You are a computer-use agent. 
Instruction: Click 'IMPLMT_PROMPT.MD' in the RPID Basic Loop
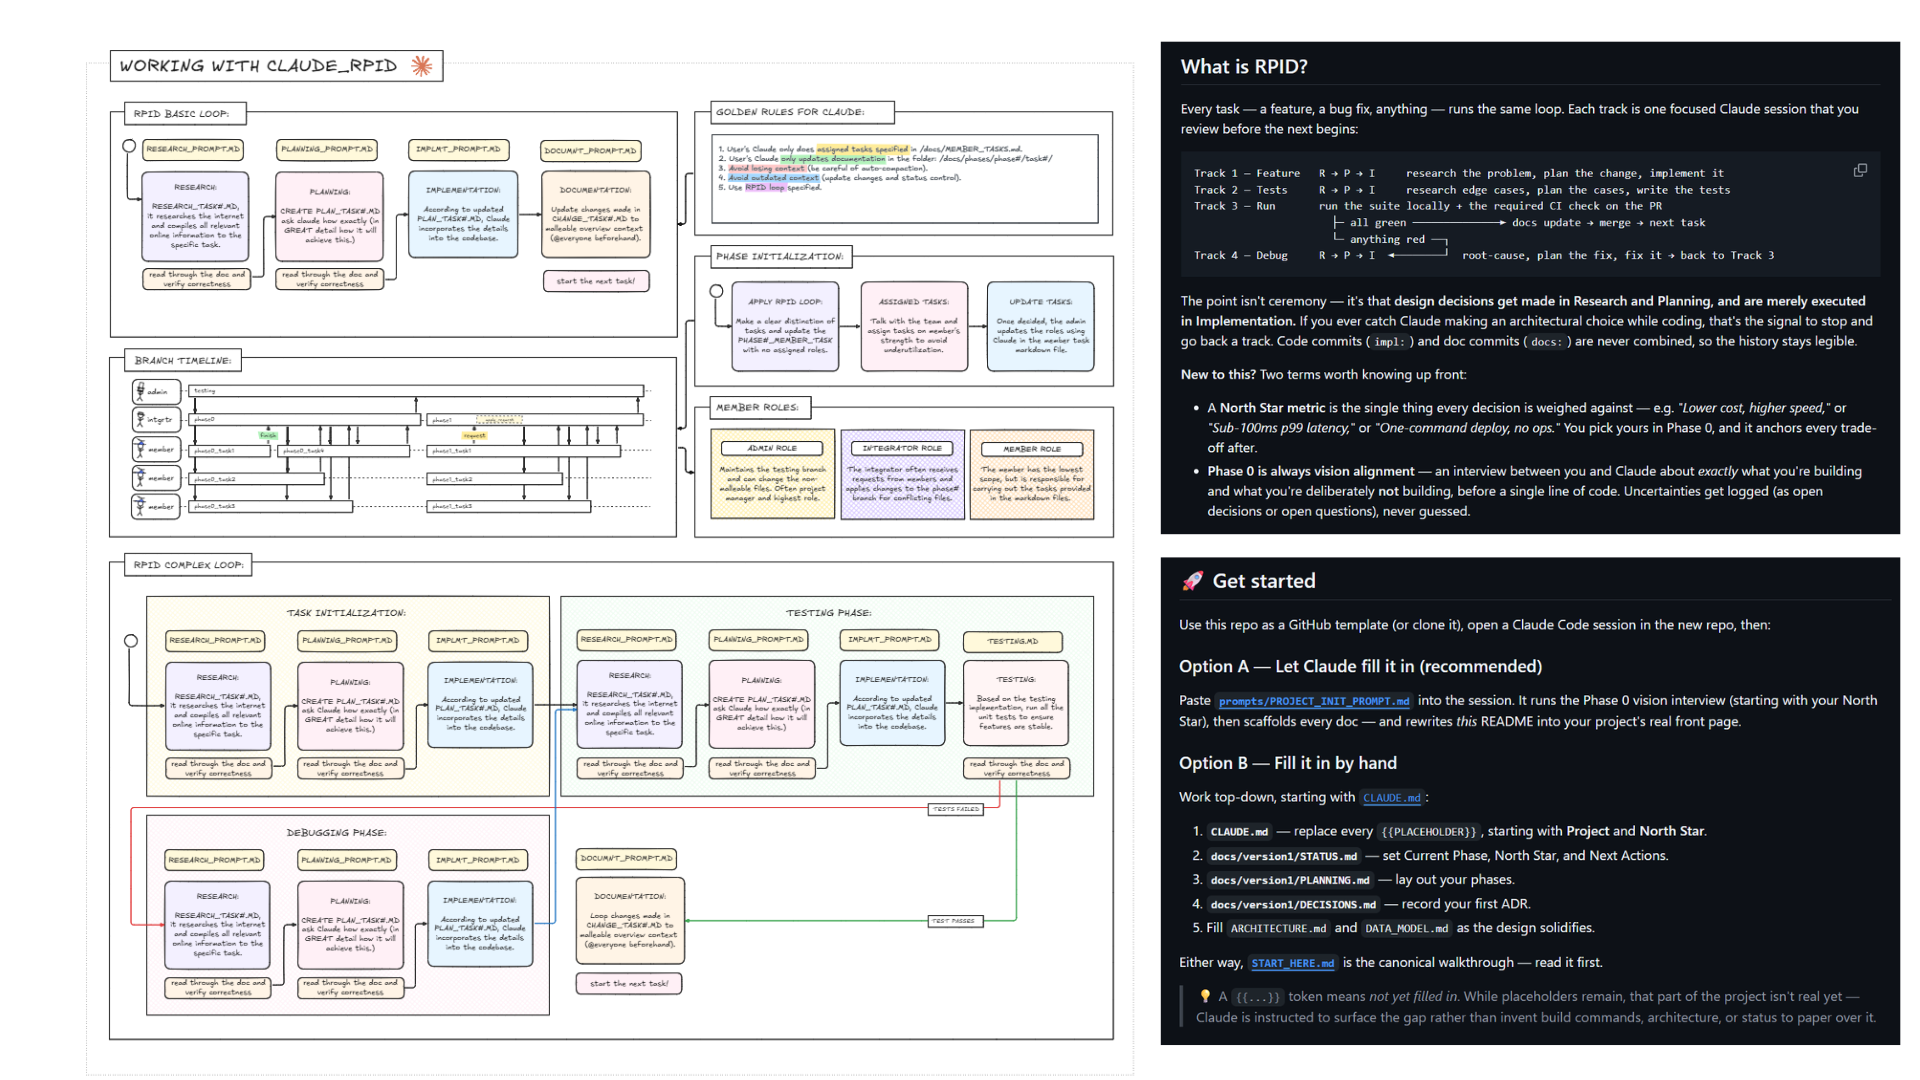pyautogui.click(x=458, y=149)
